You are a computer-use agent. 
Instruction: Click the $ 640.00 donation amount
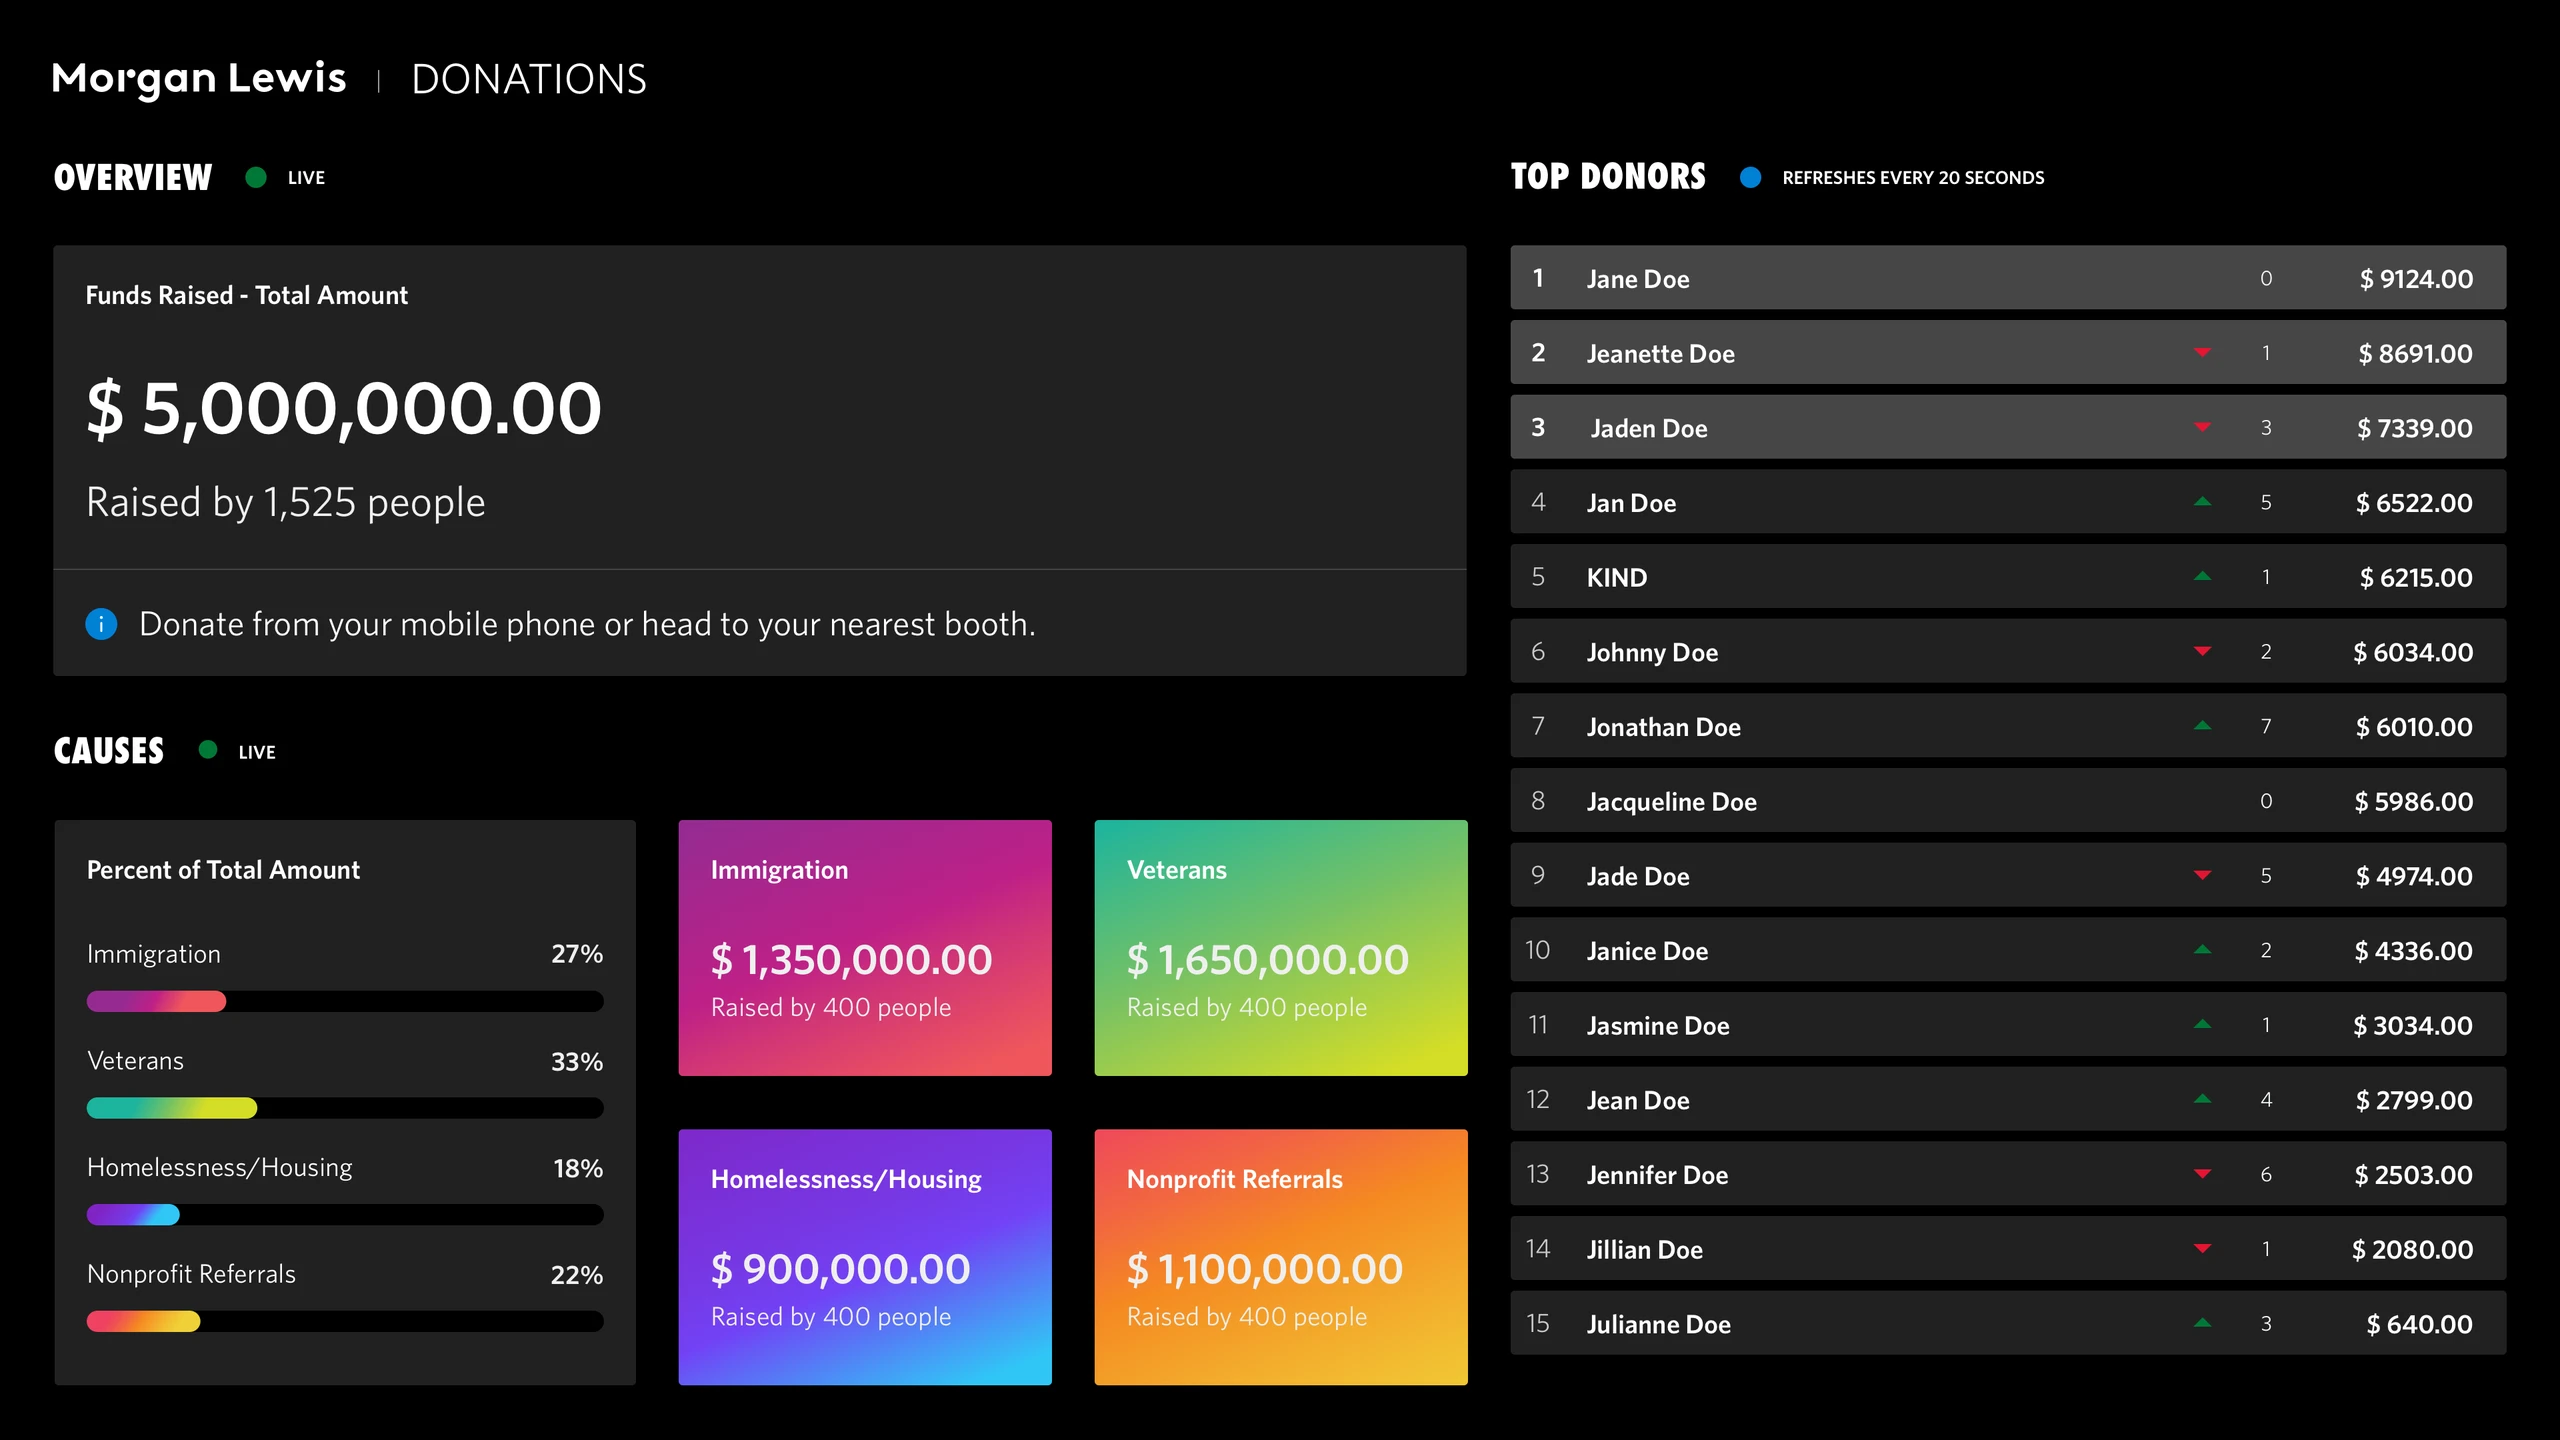[x=2419, y=1324]
